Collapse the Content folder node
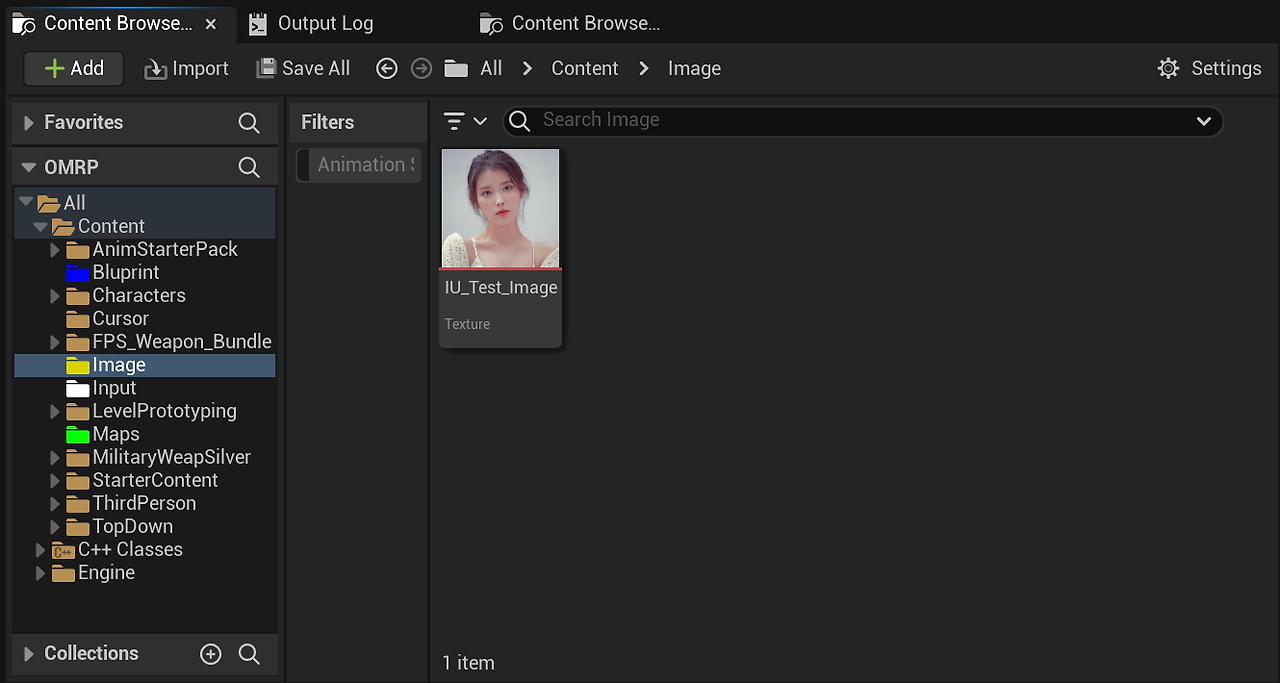Image resolution: width=1280 pixels, height=683 pixels. point(41,226)
